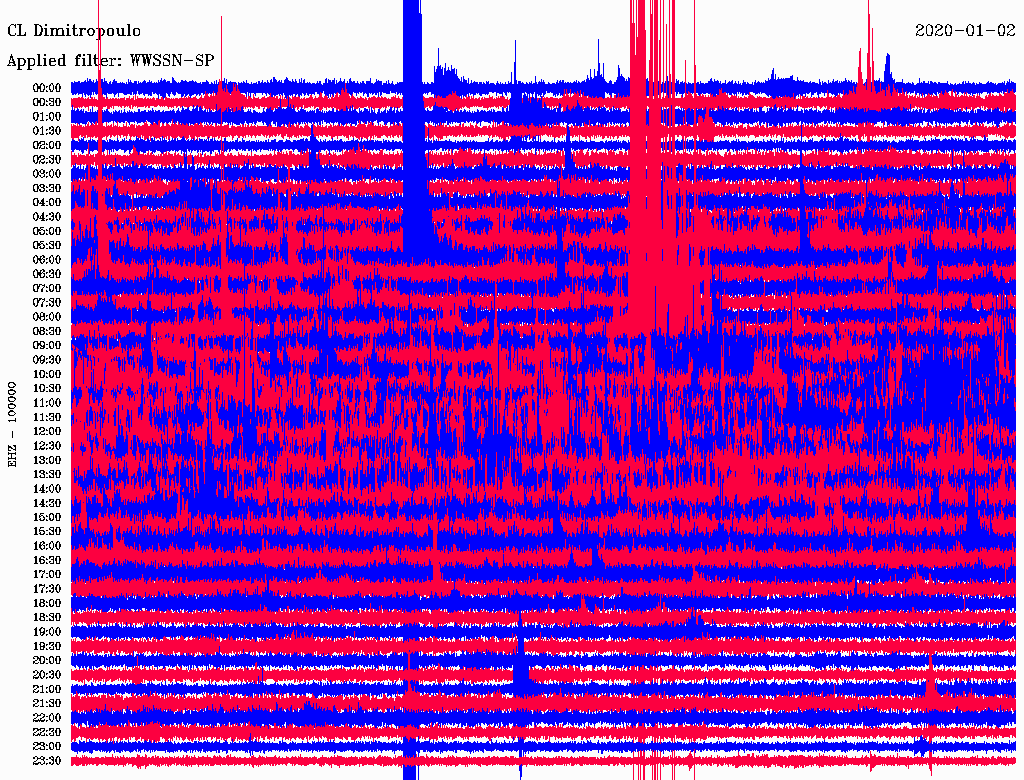Click the 23:30 time label
This screenshot has width=1024, height=780.
(47, 760)
